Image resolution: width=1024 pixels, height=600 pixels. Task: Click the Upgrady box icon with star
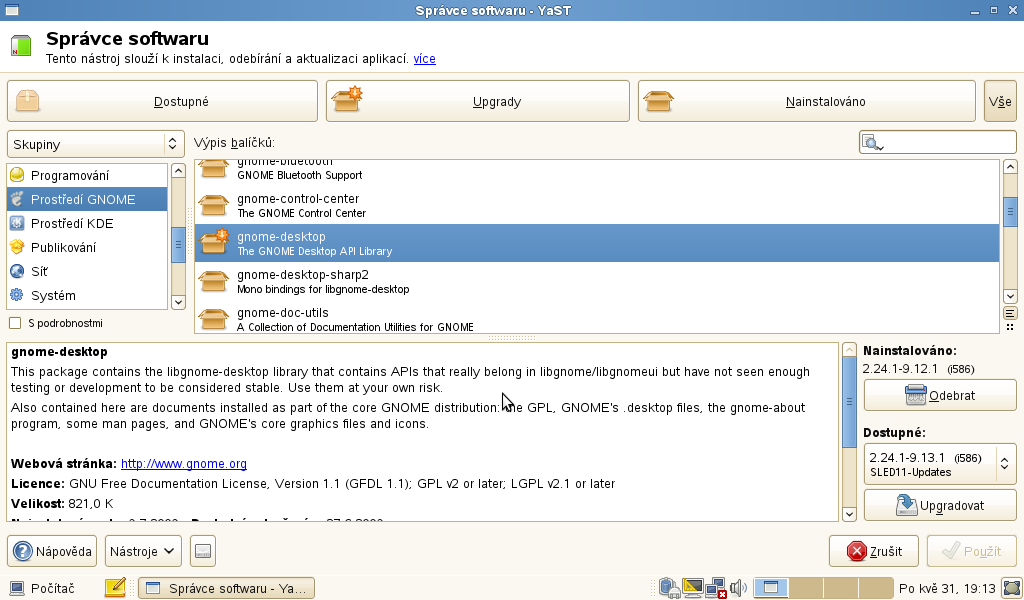tap(347, 99)
